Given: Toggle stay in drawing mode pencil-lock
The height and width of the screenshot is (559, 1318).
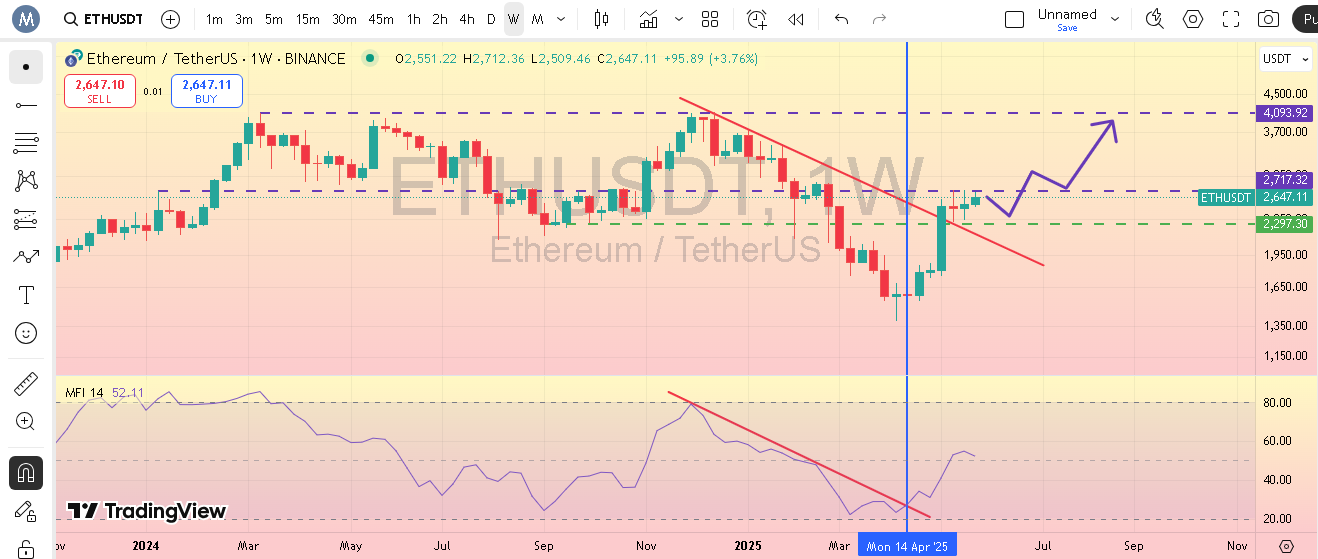Looking at the screenshot, I should click(26, 511).
